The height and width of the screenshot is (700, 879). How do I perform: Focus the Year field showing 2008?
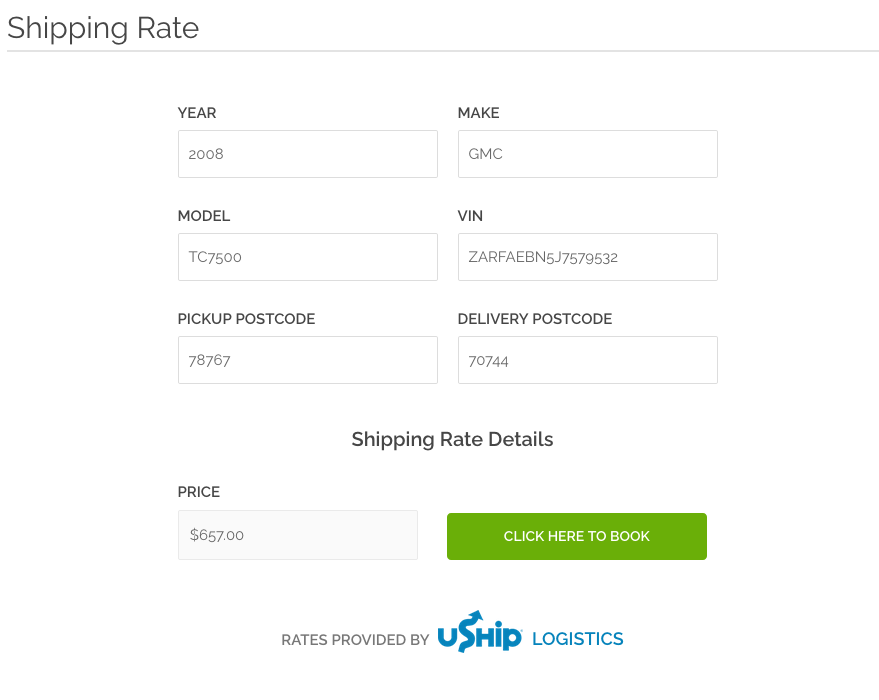(x=307, y=154)
